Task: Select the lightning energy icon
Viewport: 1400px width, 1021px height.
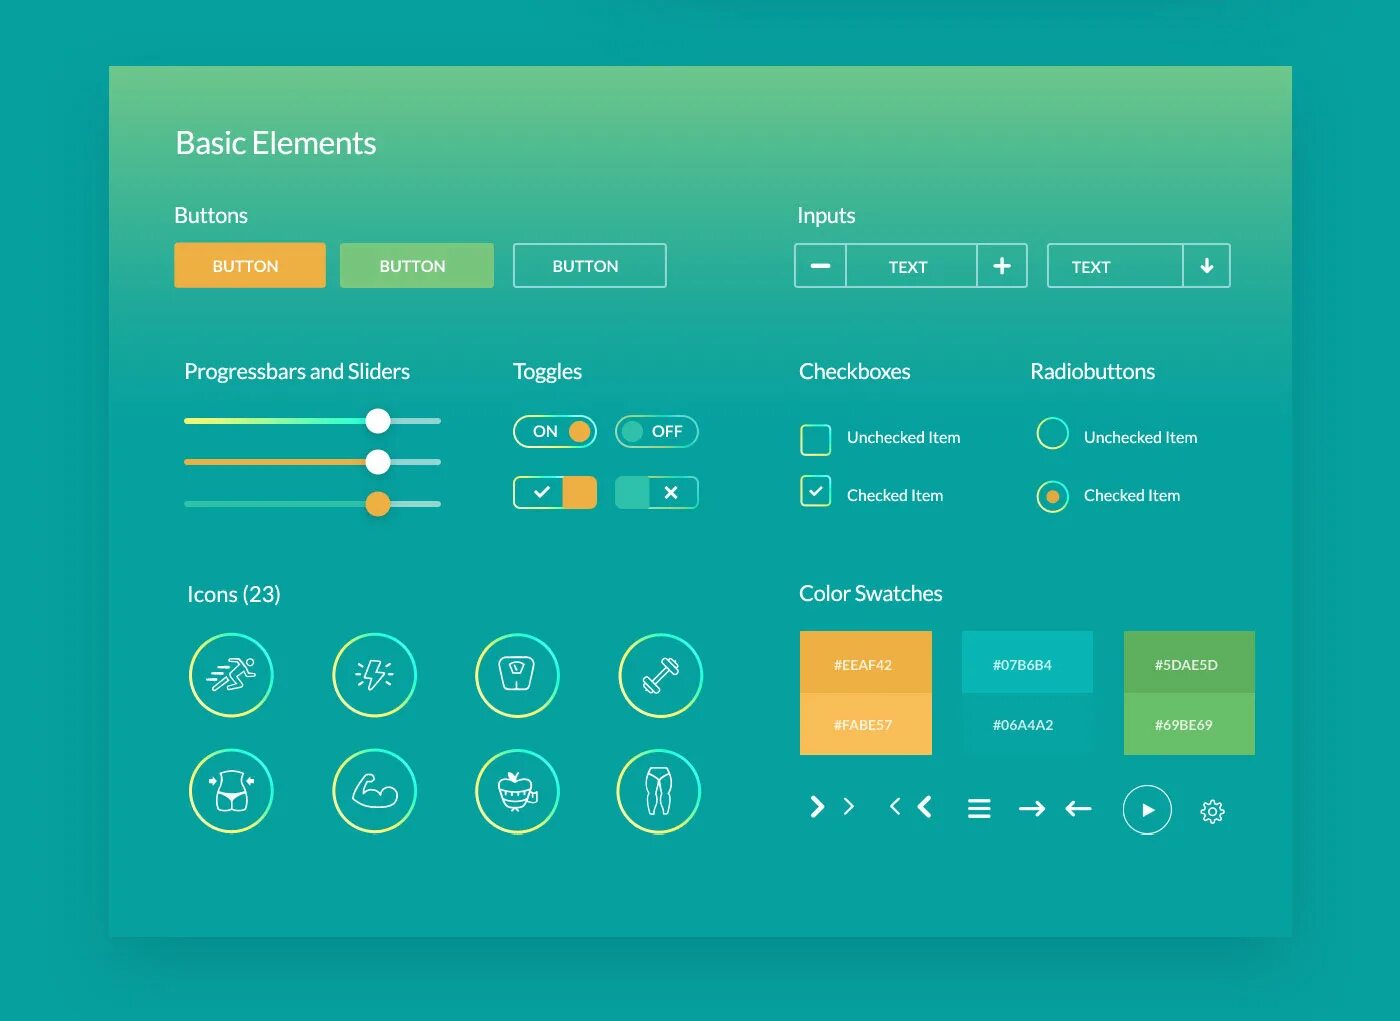Action: [374, 675]
